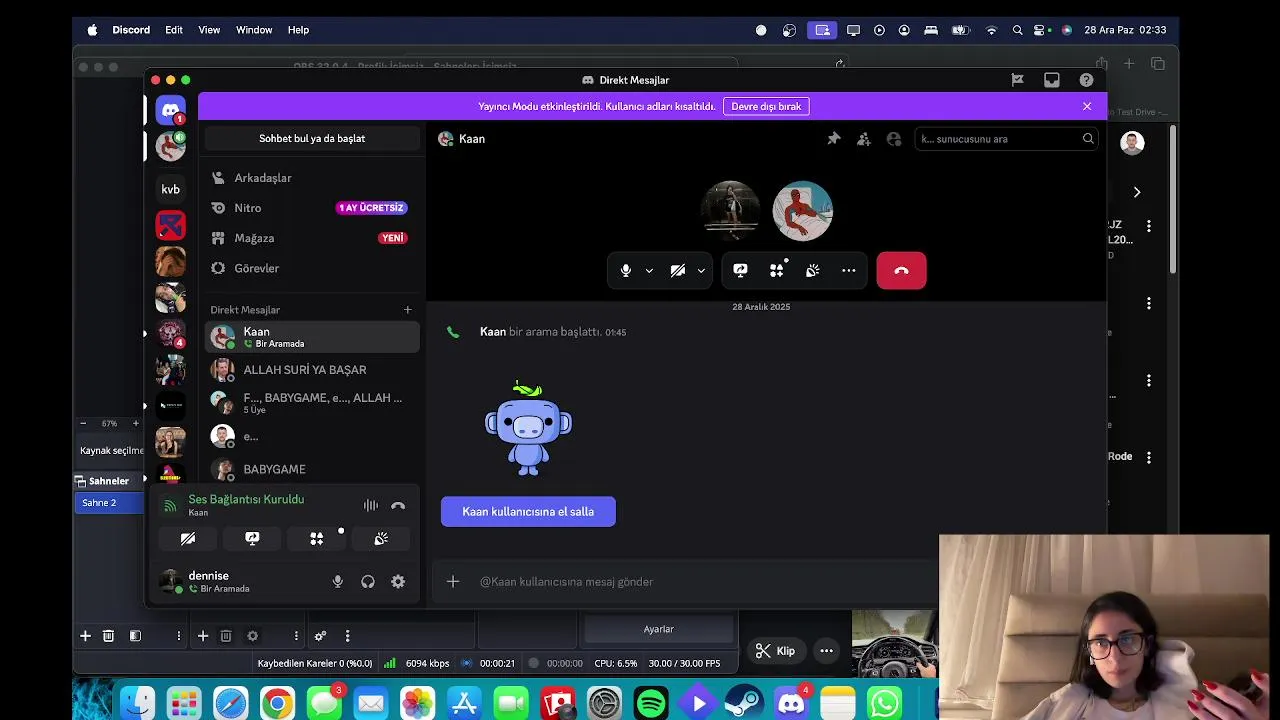1280x720 pixels.
Task: Click Spider-Man call avatar thumbnail
Action: tap(802, 211)
